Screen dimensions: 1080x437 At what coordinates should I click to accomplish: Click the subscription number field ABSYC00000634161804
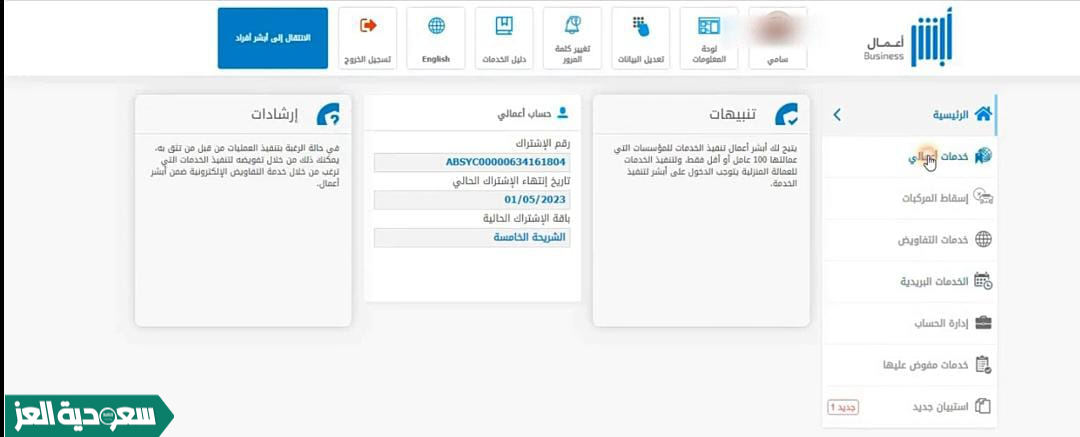pyautogui.click(x=472, y=162)
